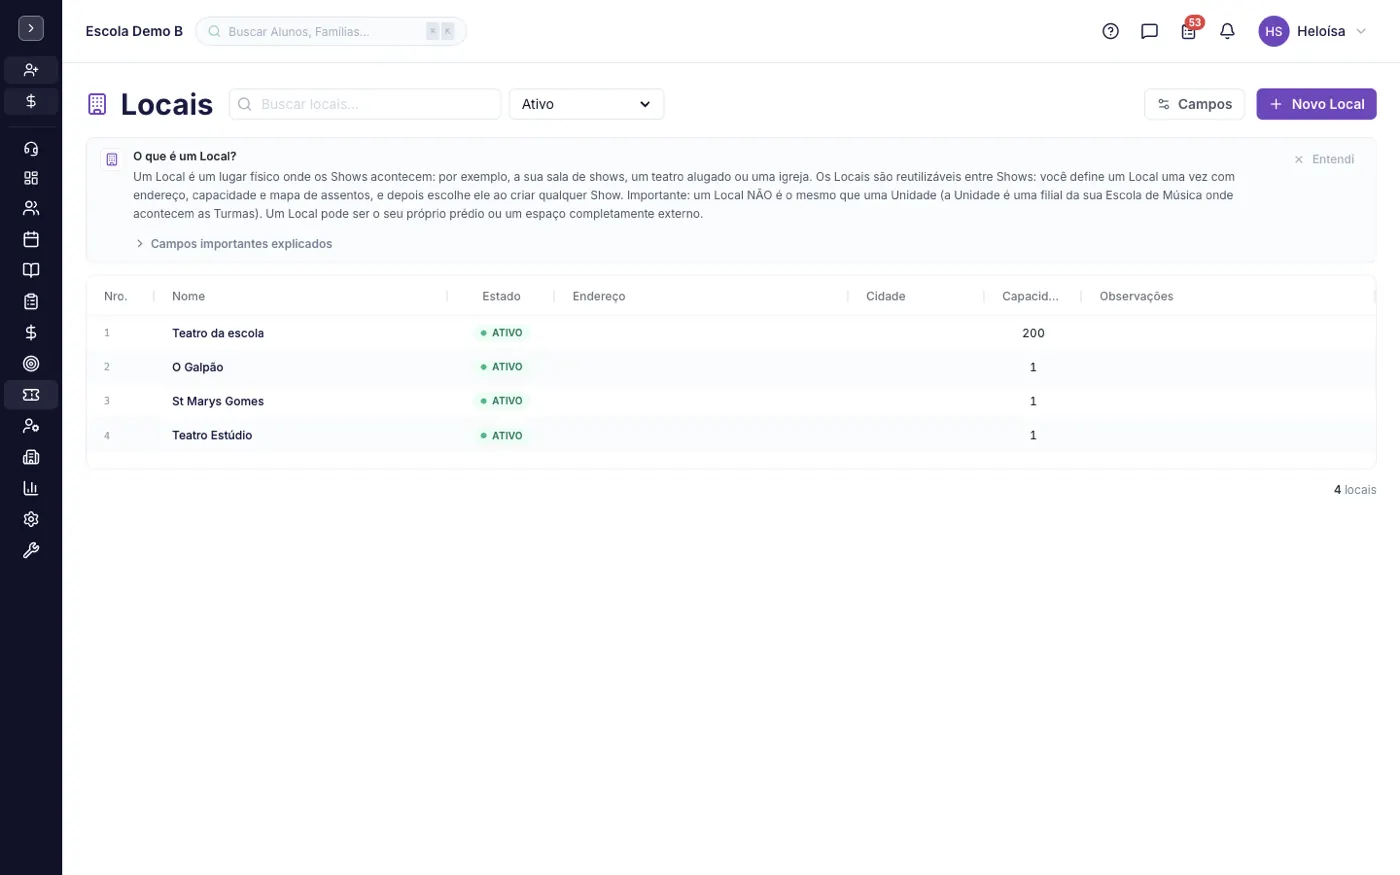The width and height of the screenshot is (1400, 875).
Task: Open the Ativo status filter dropdown
Action: click(x=586, y=104)
